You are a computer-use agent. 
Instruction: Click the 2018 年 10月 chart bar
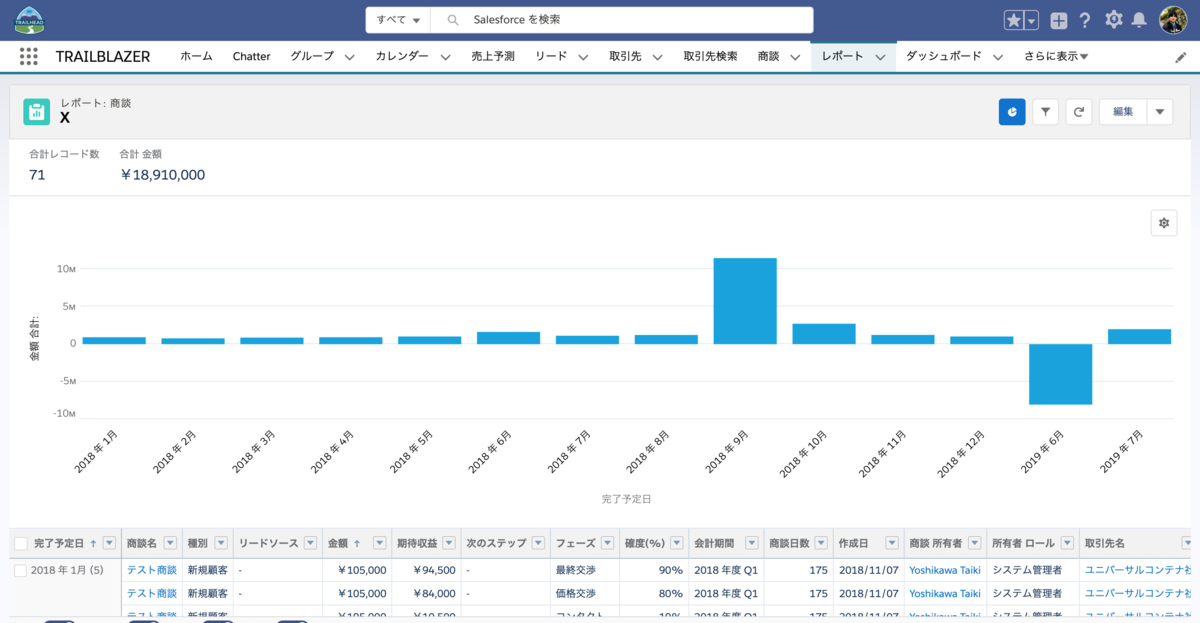click(824, 334)
